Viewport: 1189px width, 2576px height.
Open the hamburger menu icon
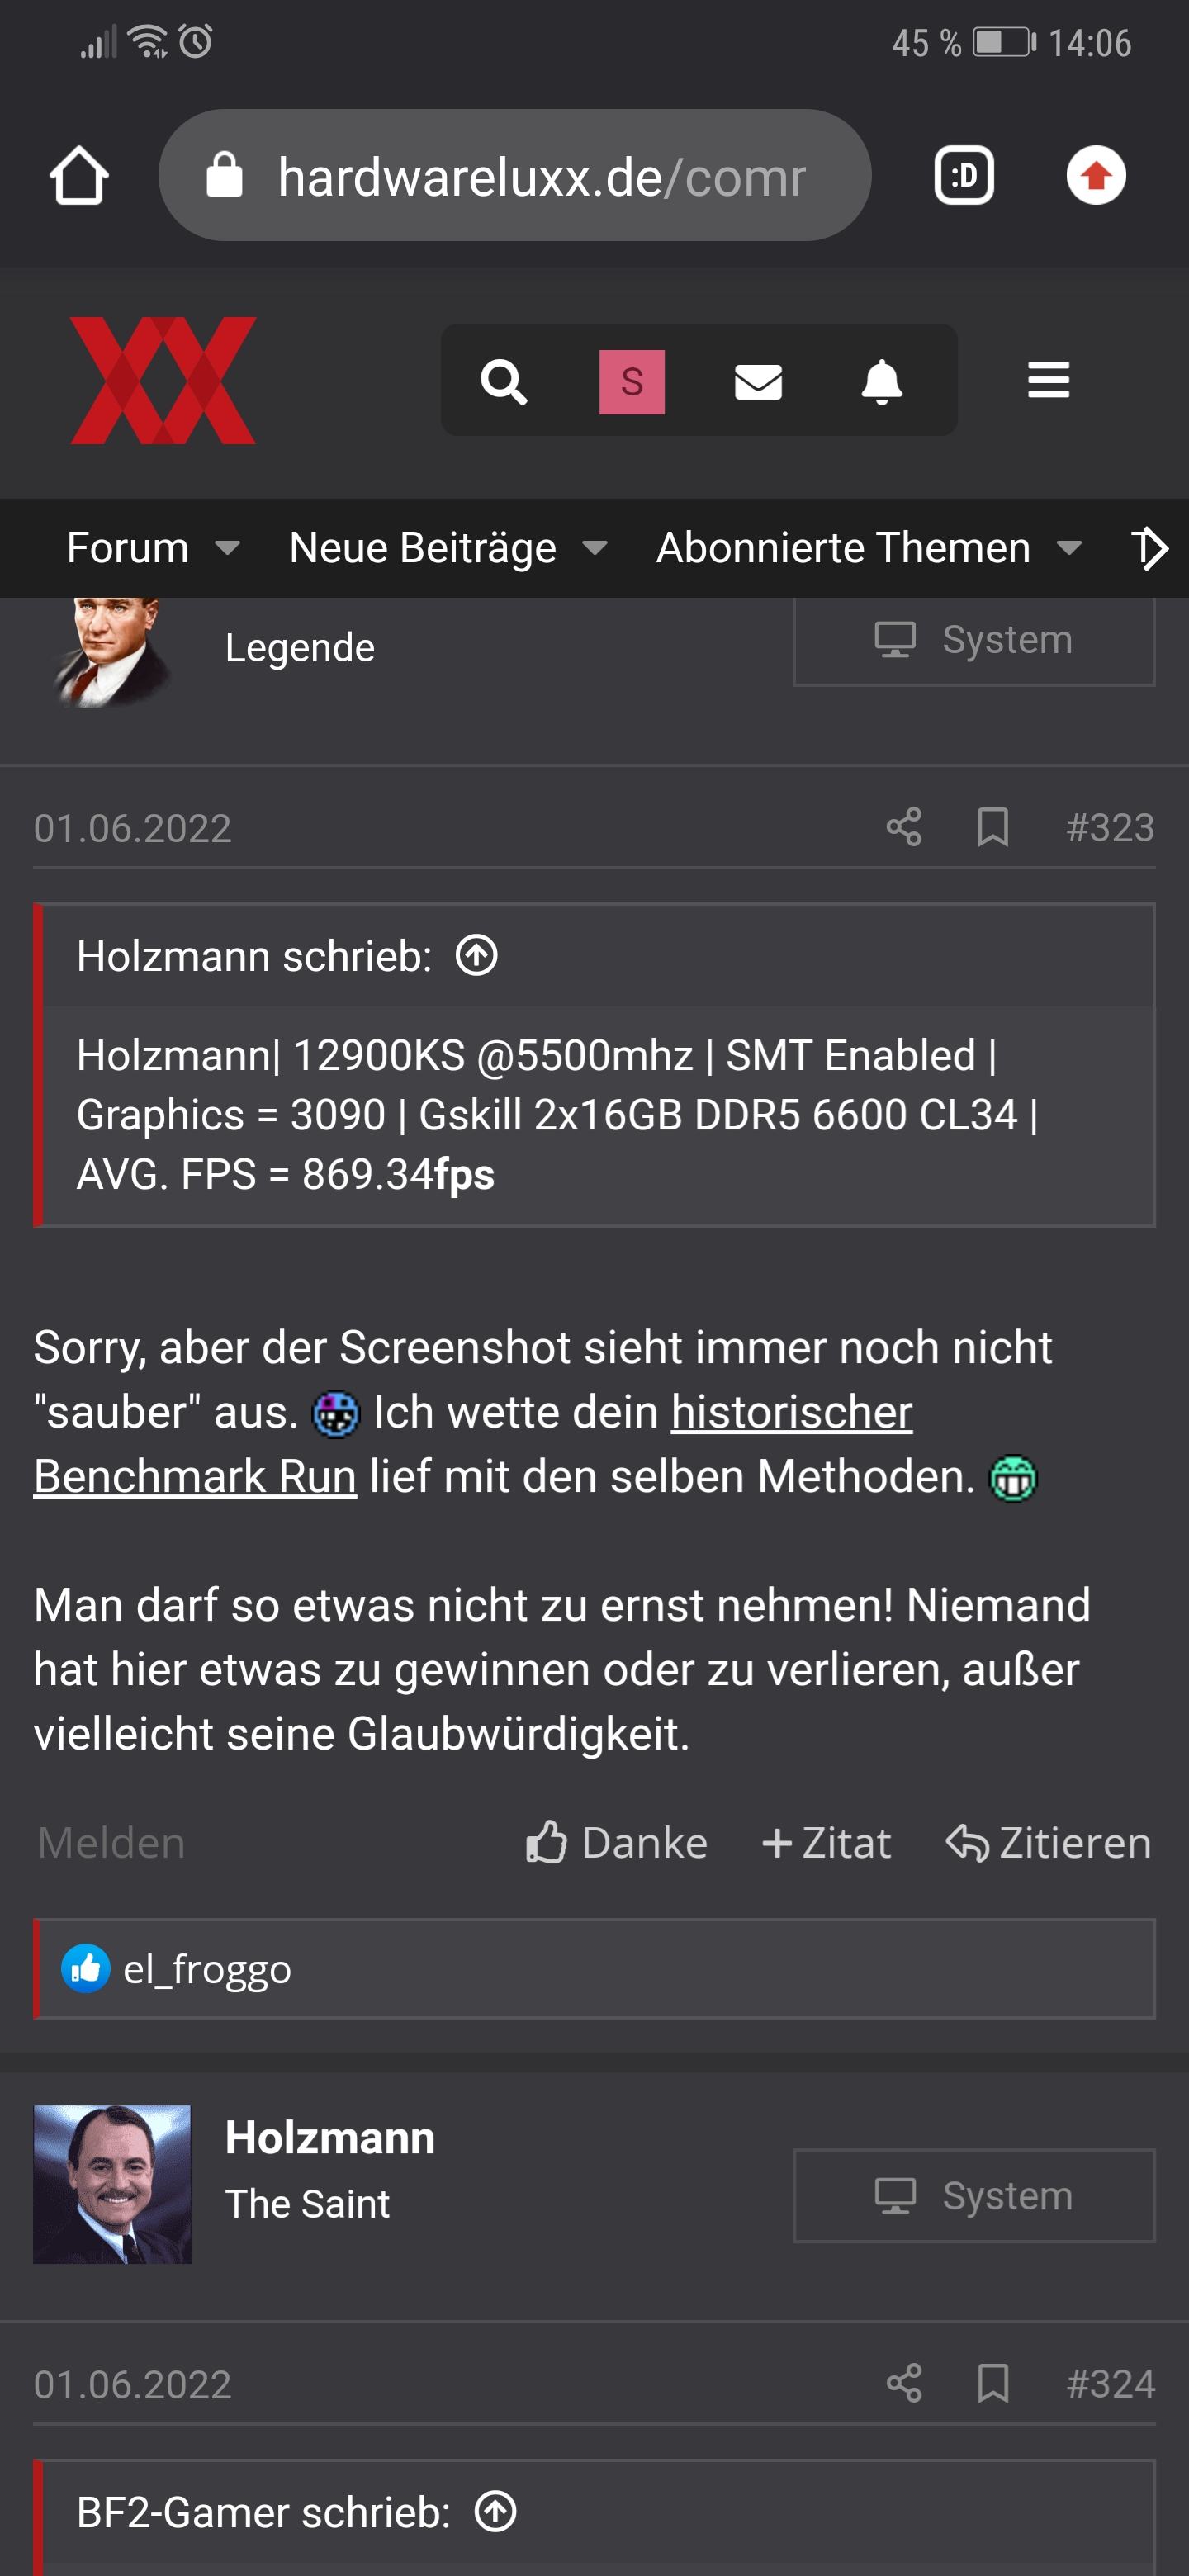[1048, 380]
